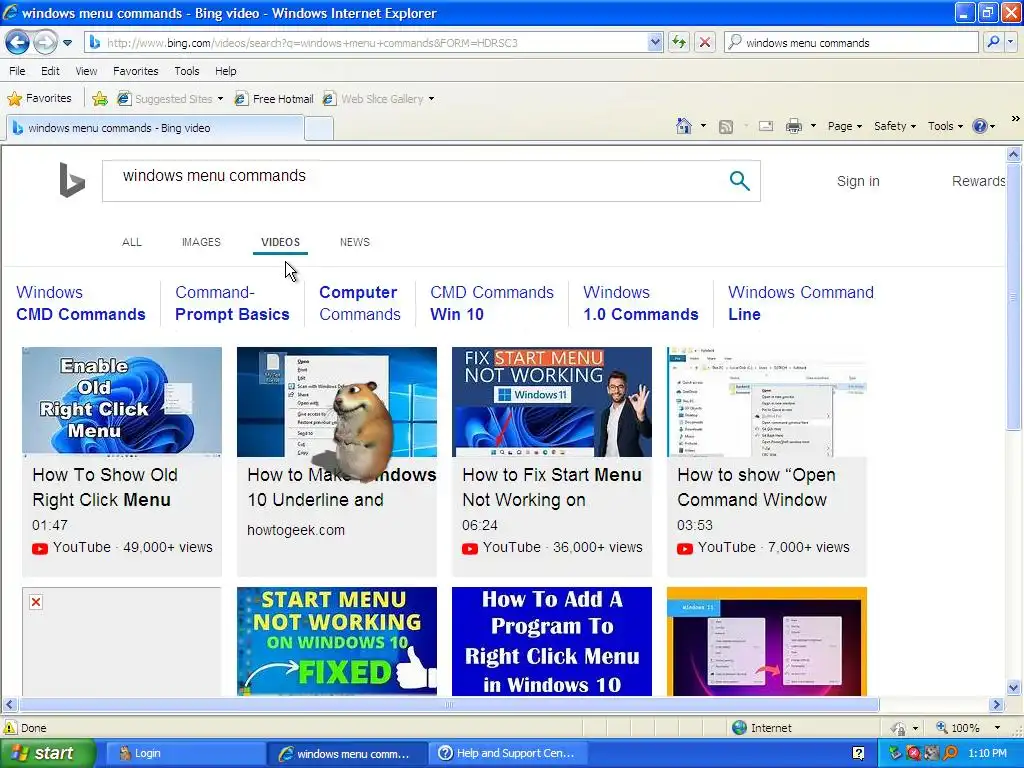Open the Fix Start Menu Not Working thumbnail
This screenshot has width=1024, height=768.
(552, 402)
